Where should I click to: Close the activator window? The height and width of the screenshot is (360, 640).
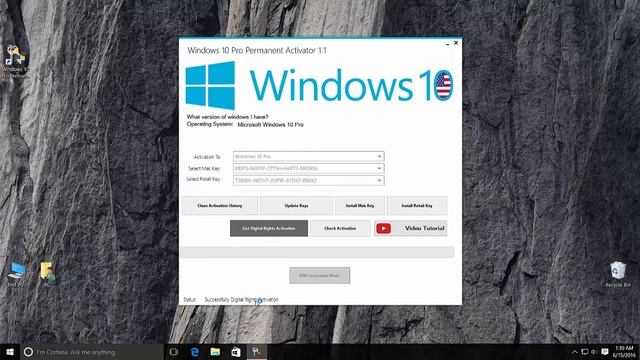click(456, 42)
